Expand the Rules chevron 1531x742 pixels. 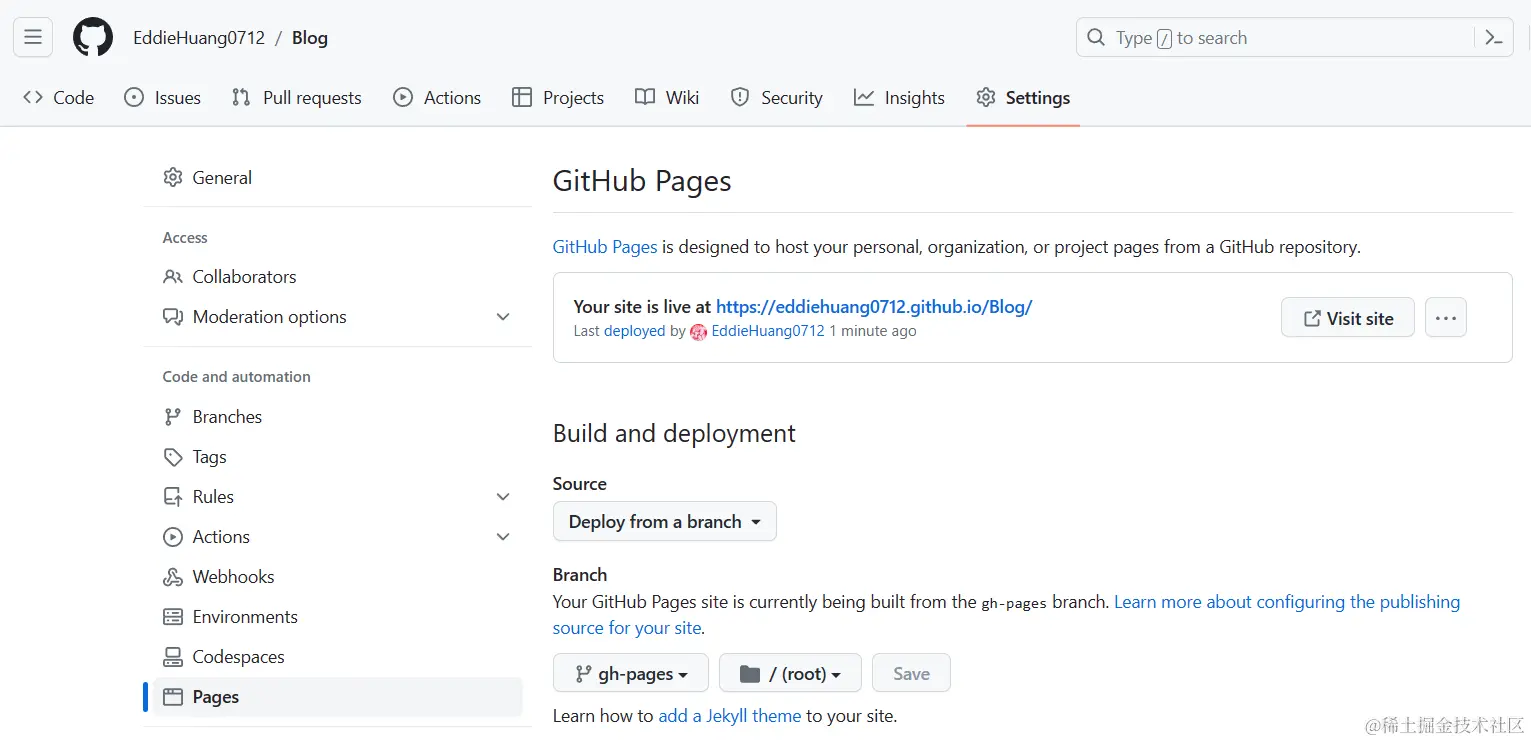(x=503, y=497)
